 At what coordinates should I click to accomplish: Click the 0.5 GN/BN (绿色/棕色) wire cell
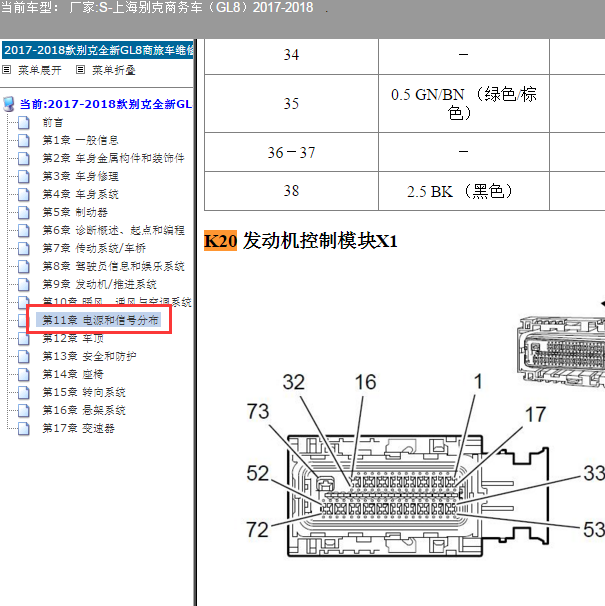(x=464, y=104)
